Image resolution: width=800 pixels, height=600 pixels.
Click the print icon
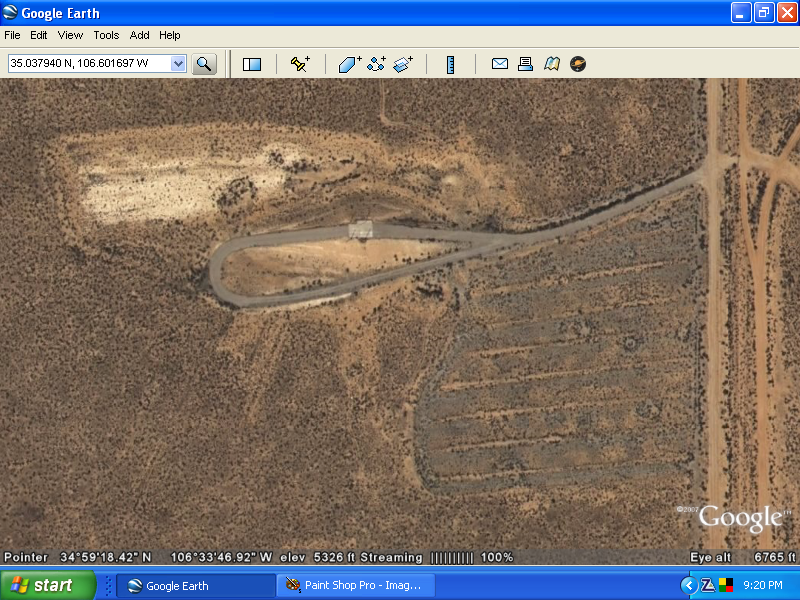525,64
